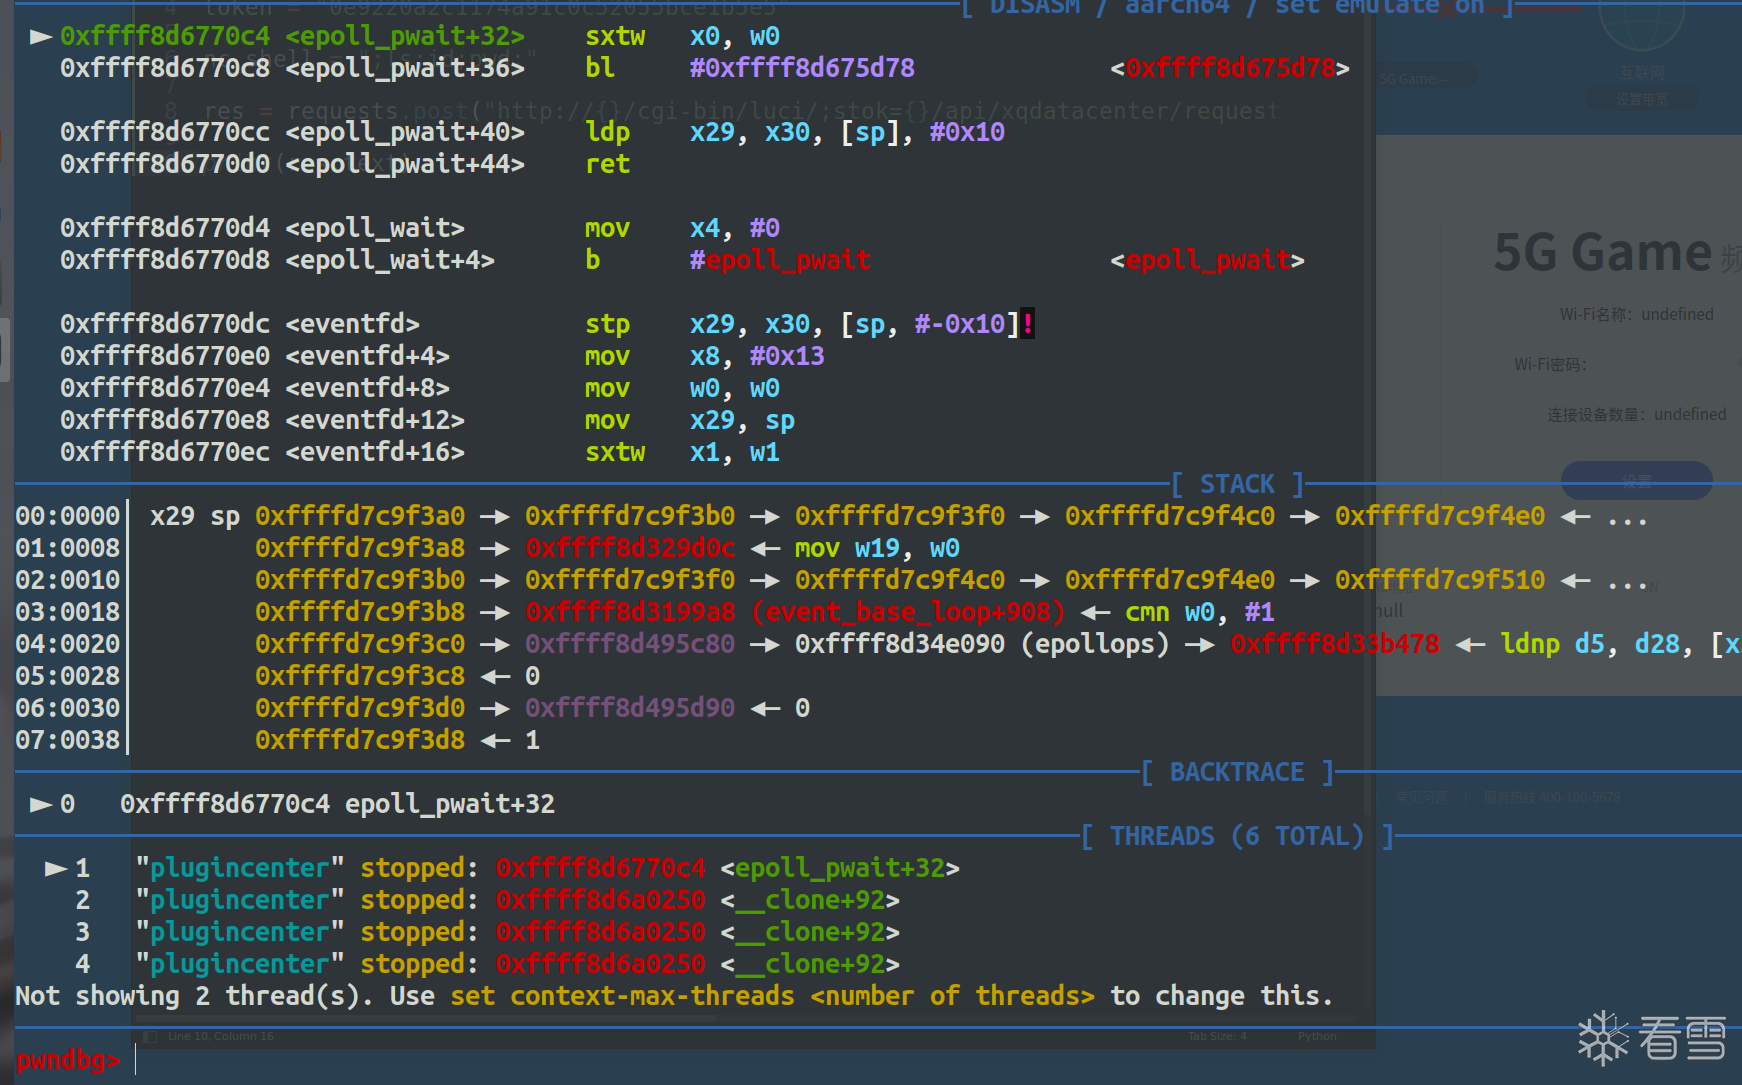Select the faded '5G Game:--' tab
This screenshot has height=1085, width=1742.
[1413, 79]
